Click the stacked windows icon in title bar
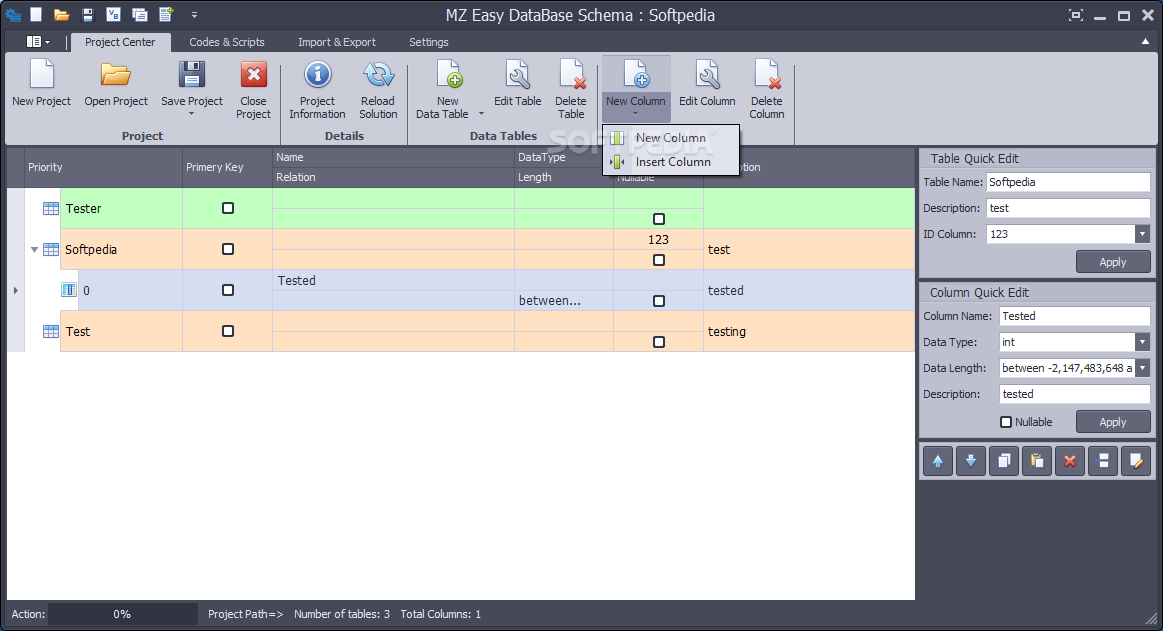 [x=139, y=14]
